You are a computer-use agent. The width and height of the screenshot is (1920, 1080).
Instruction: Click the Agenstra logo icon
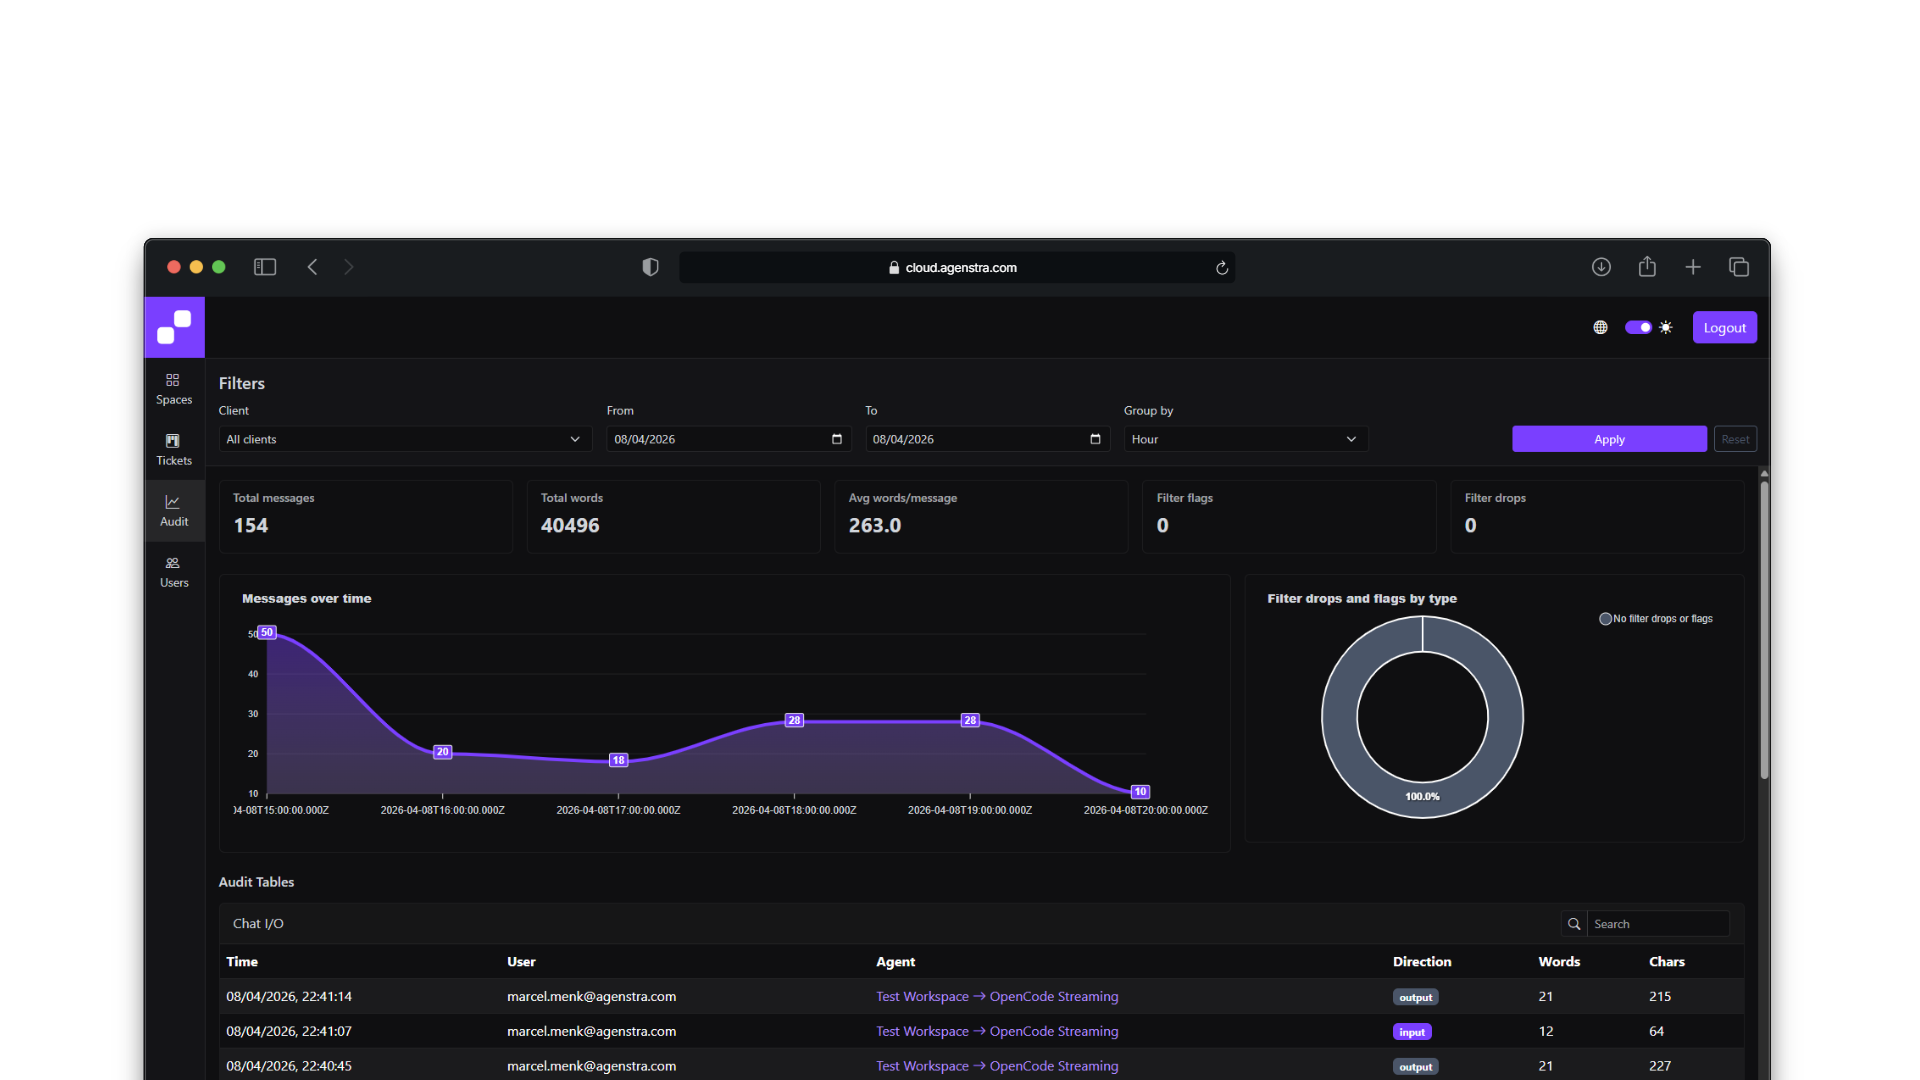click(174, 327)
